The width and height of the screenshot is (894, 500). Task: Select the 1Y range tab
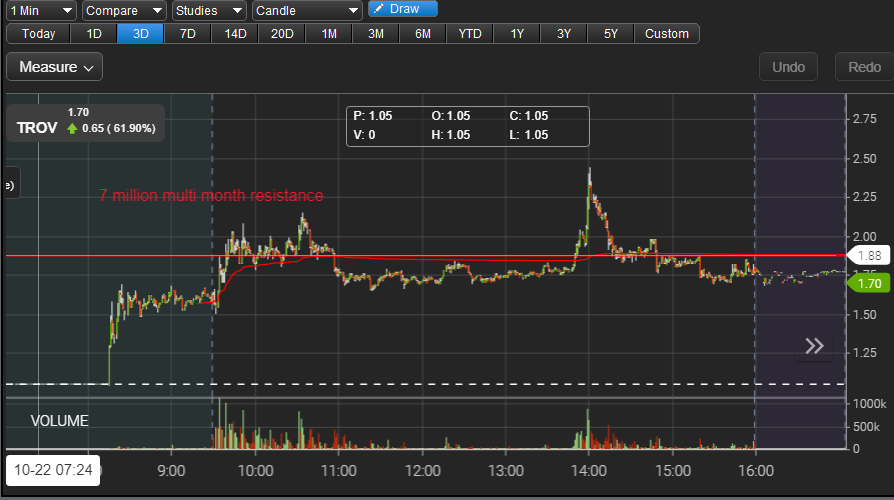pos(517,34)
